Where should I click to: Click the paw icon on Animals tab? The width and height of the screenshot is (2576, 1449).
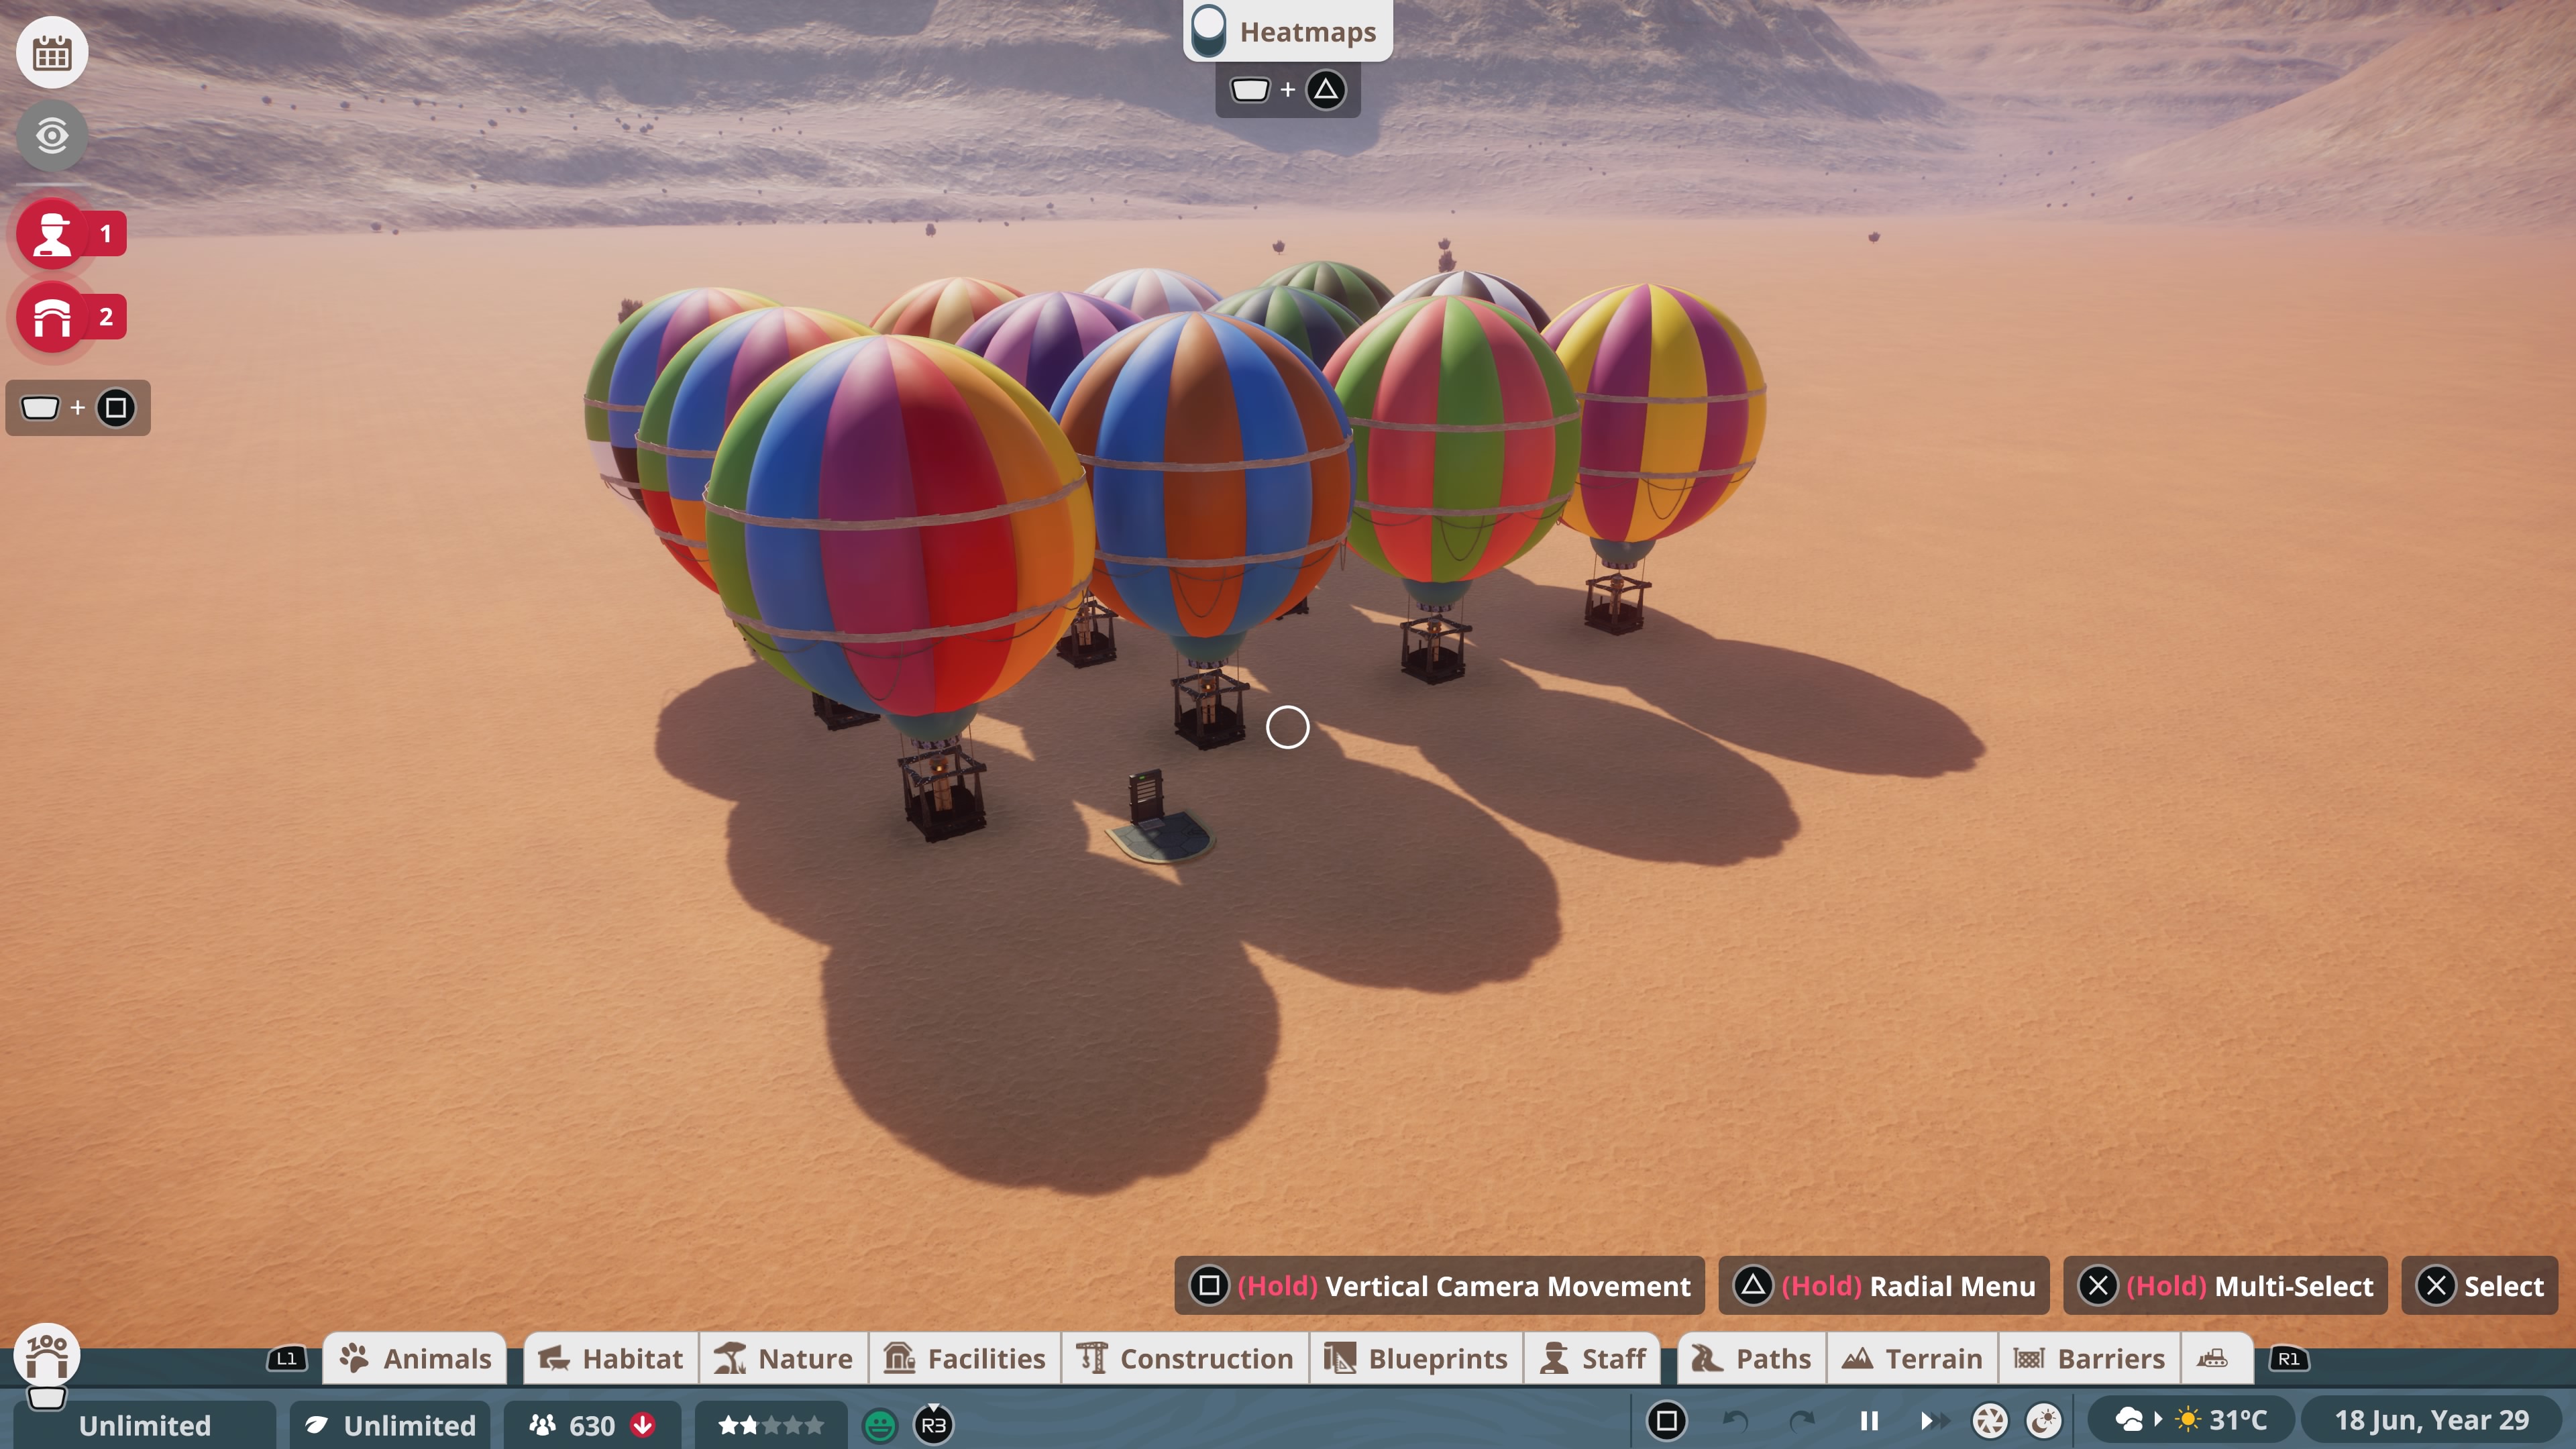click(x=354, y=1358)
